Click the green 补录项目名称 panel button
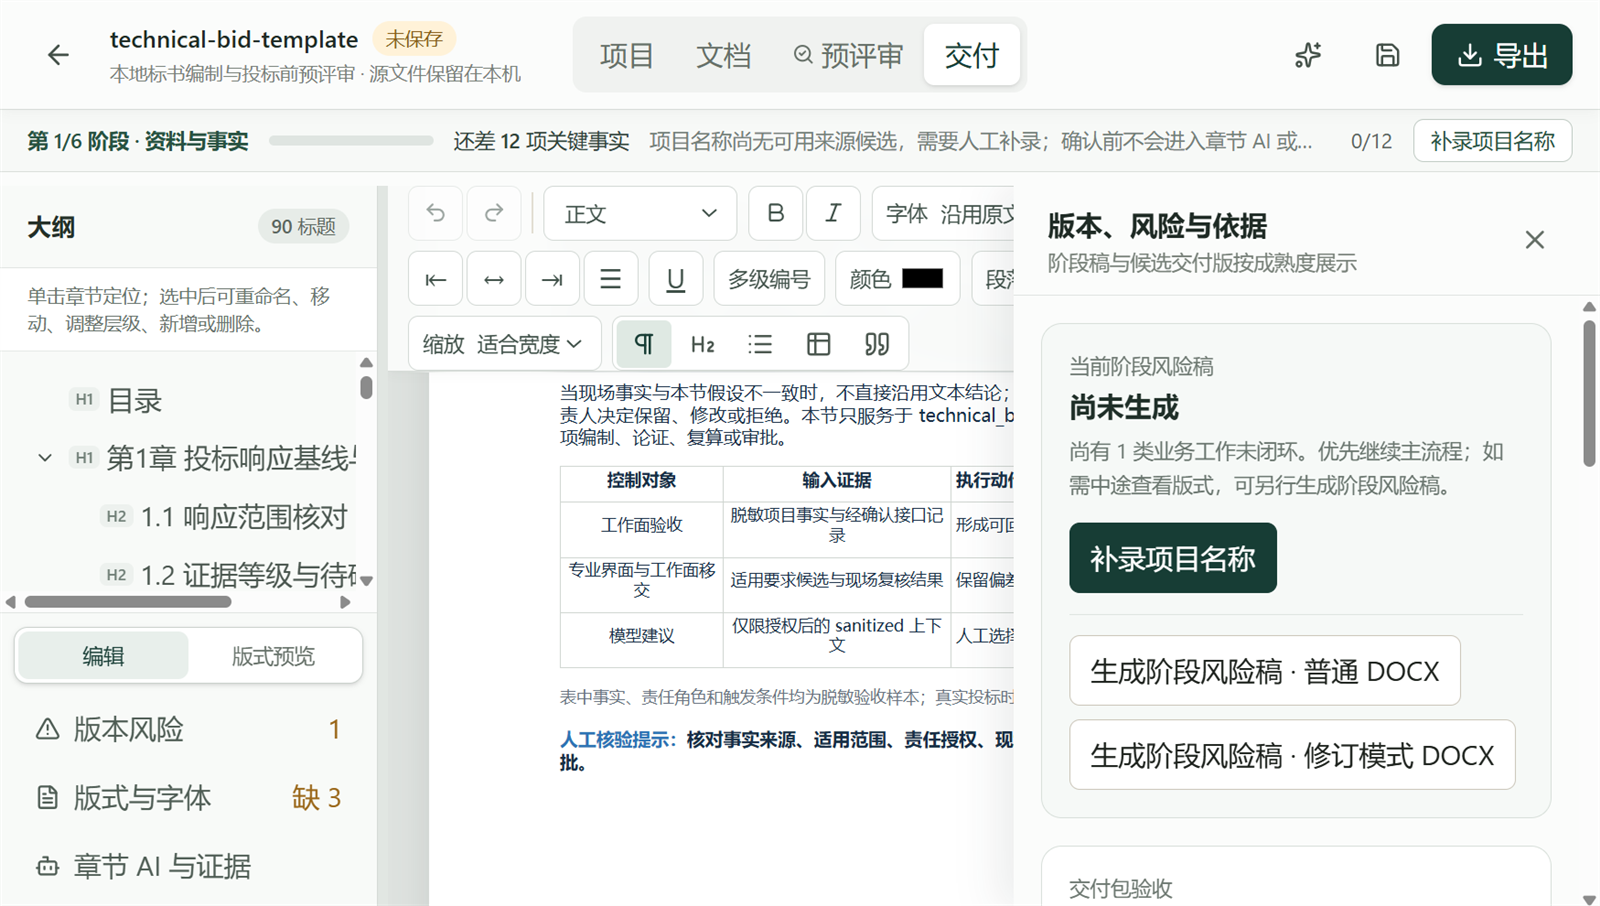The width and height of the screenshot is (1600, 906). coord(1172,558)
